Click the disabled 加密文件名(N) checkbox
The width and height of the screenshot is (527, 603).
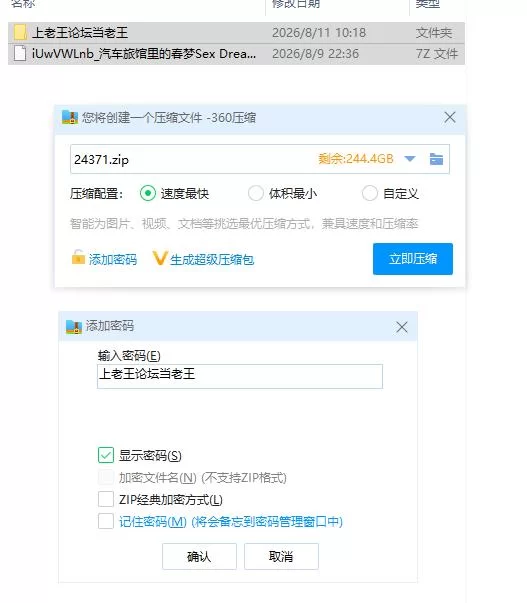tap(106, 477)
